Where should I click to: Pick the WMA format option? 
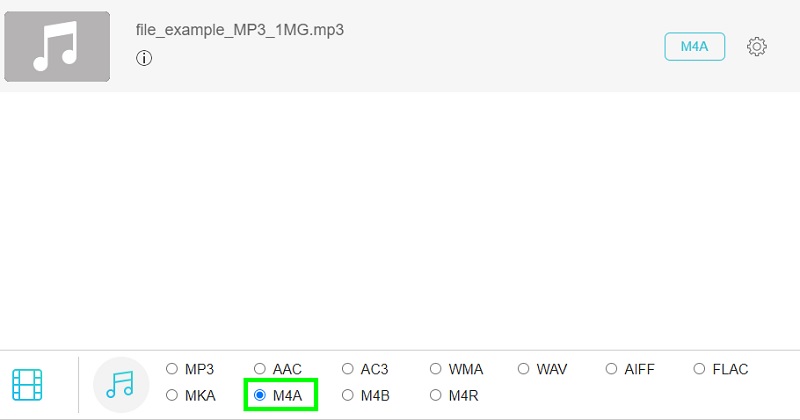pyautogui.click(x=436, y=369)
